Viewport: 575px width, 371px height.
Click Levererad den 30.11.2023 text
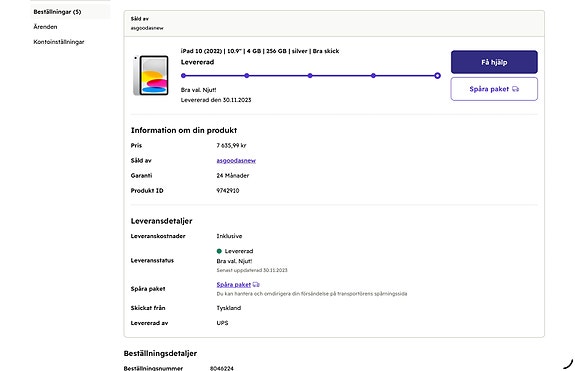coord(216,100)
